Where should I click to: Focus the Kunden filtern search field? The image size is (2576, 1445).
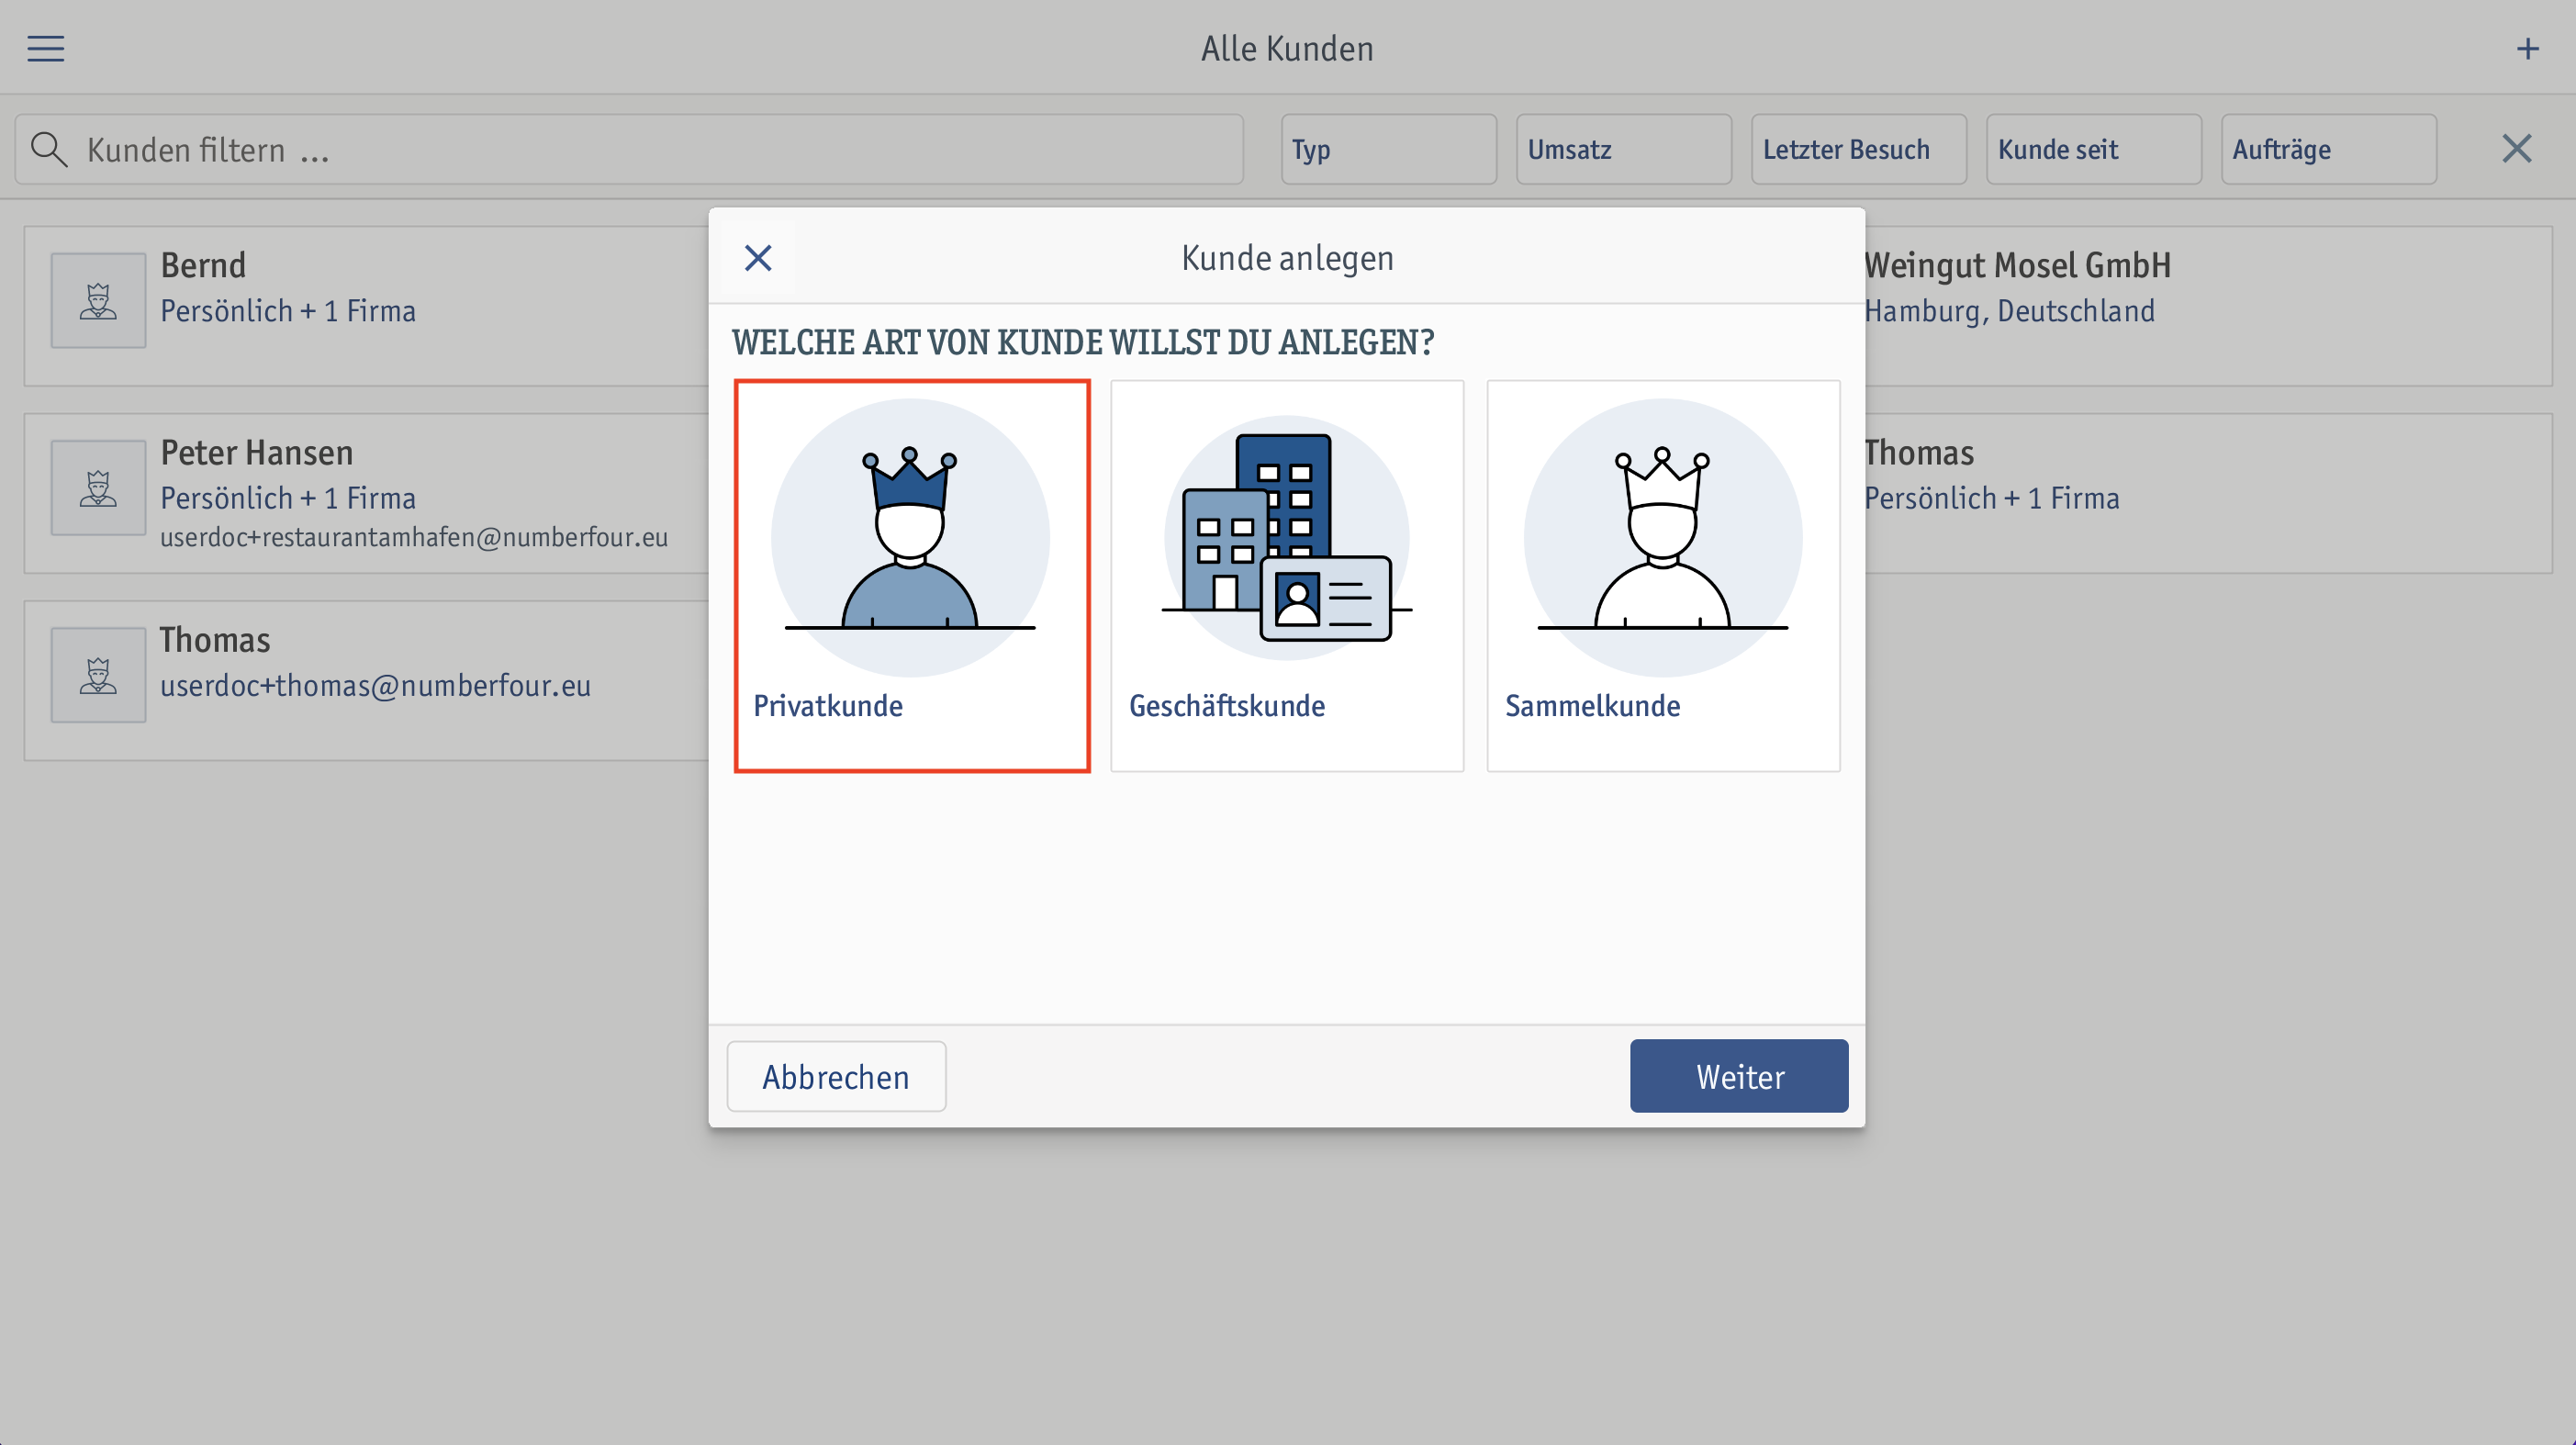pos(629,149)
